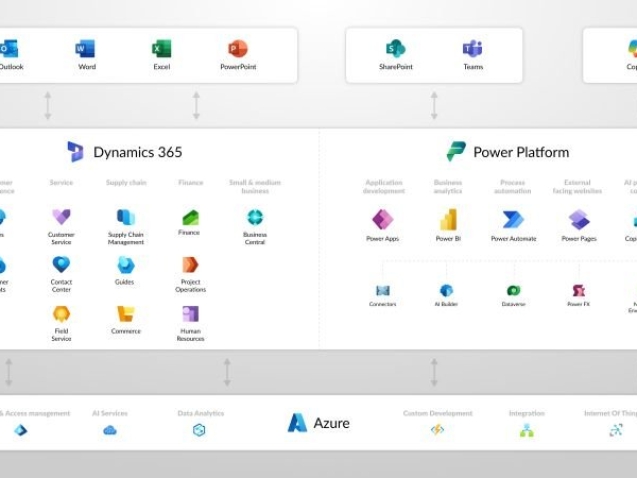
Task: Open the SharePoint icon
Action: click(x=395, y=49)
